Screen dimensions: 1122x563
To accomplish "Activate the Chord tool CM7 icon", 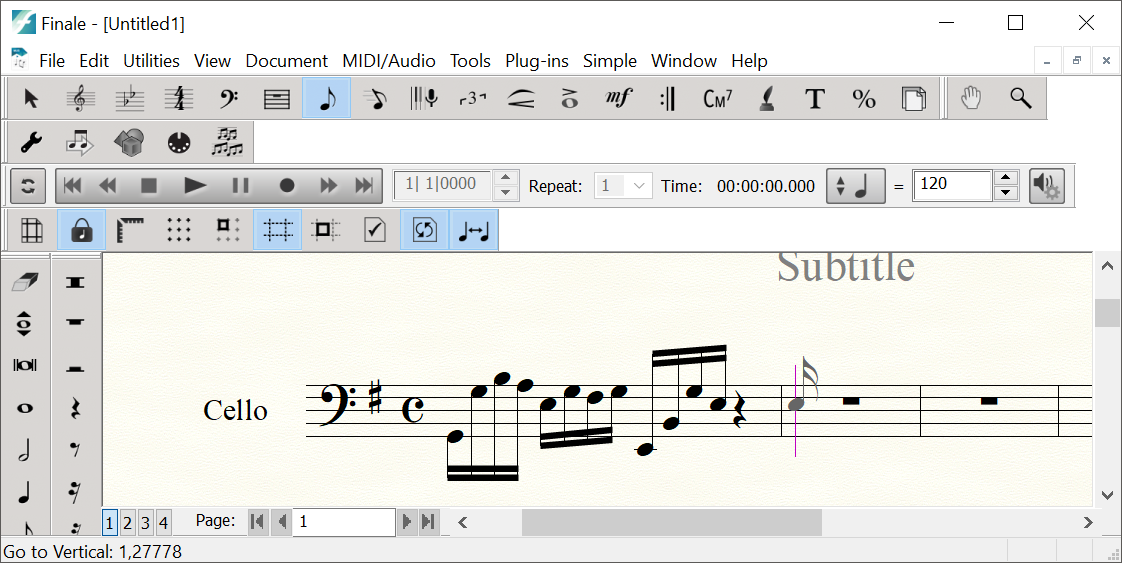I will coord(717,98).
